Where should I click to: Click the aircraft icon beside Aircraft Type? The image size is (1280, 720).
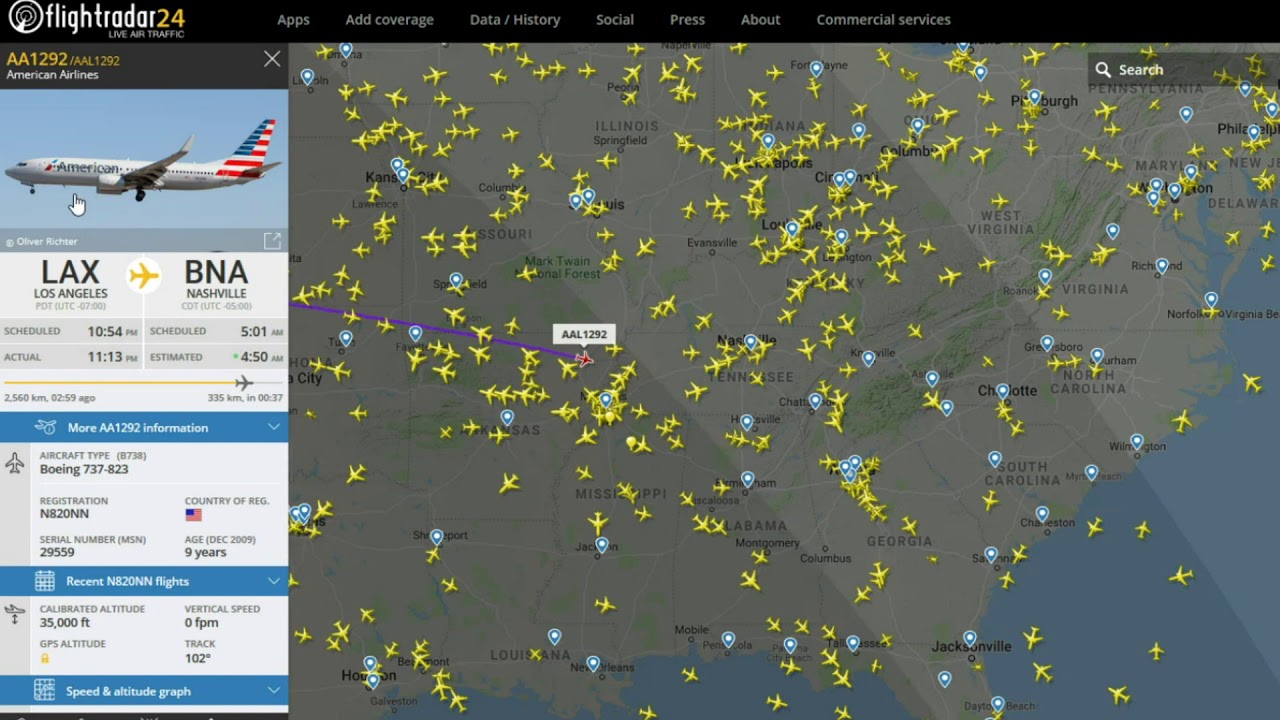(15, 463)
